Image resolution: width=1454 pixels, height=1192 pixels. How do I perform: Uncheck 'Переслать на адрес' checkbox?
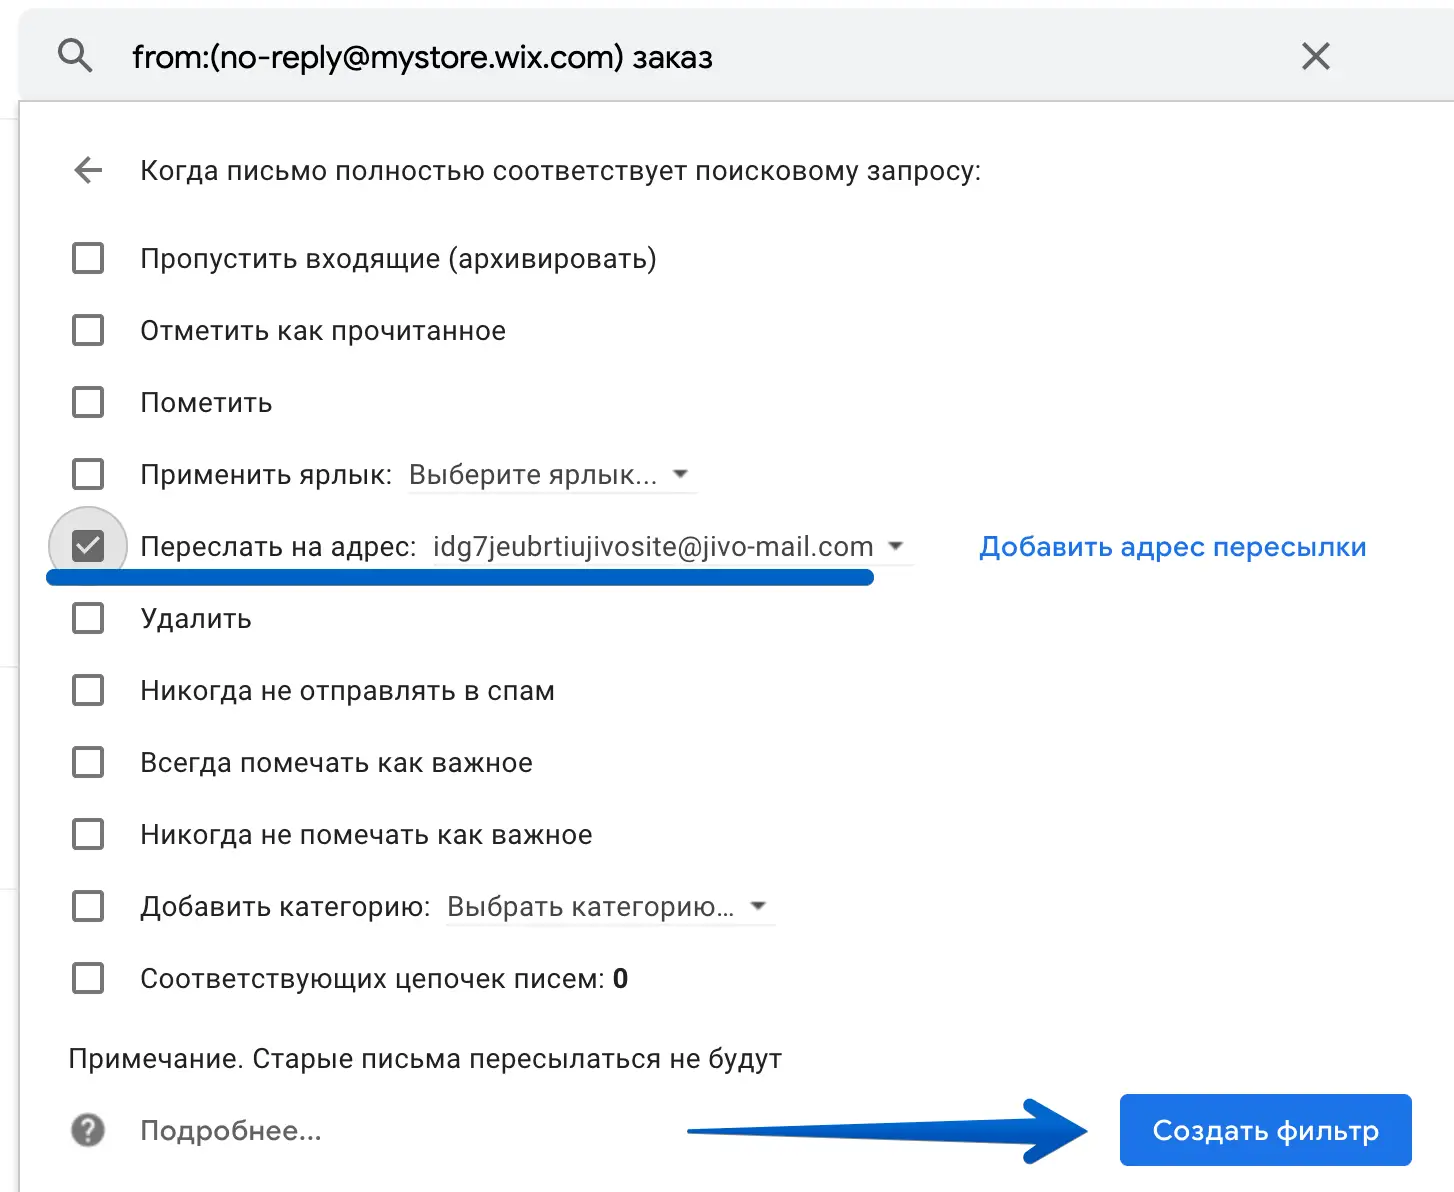tap(88, 547)
